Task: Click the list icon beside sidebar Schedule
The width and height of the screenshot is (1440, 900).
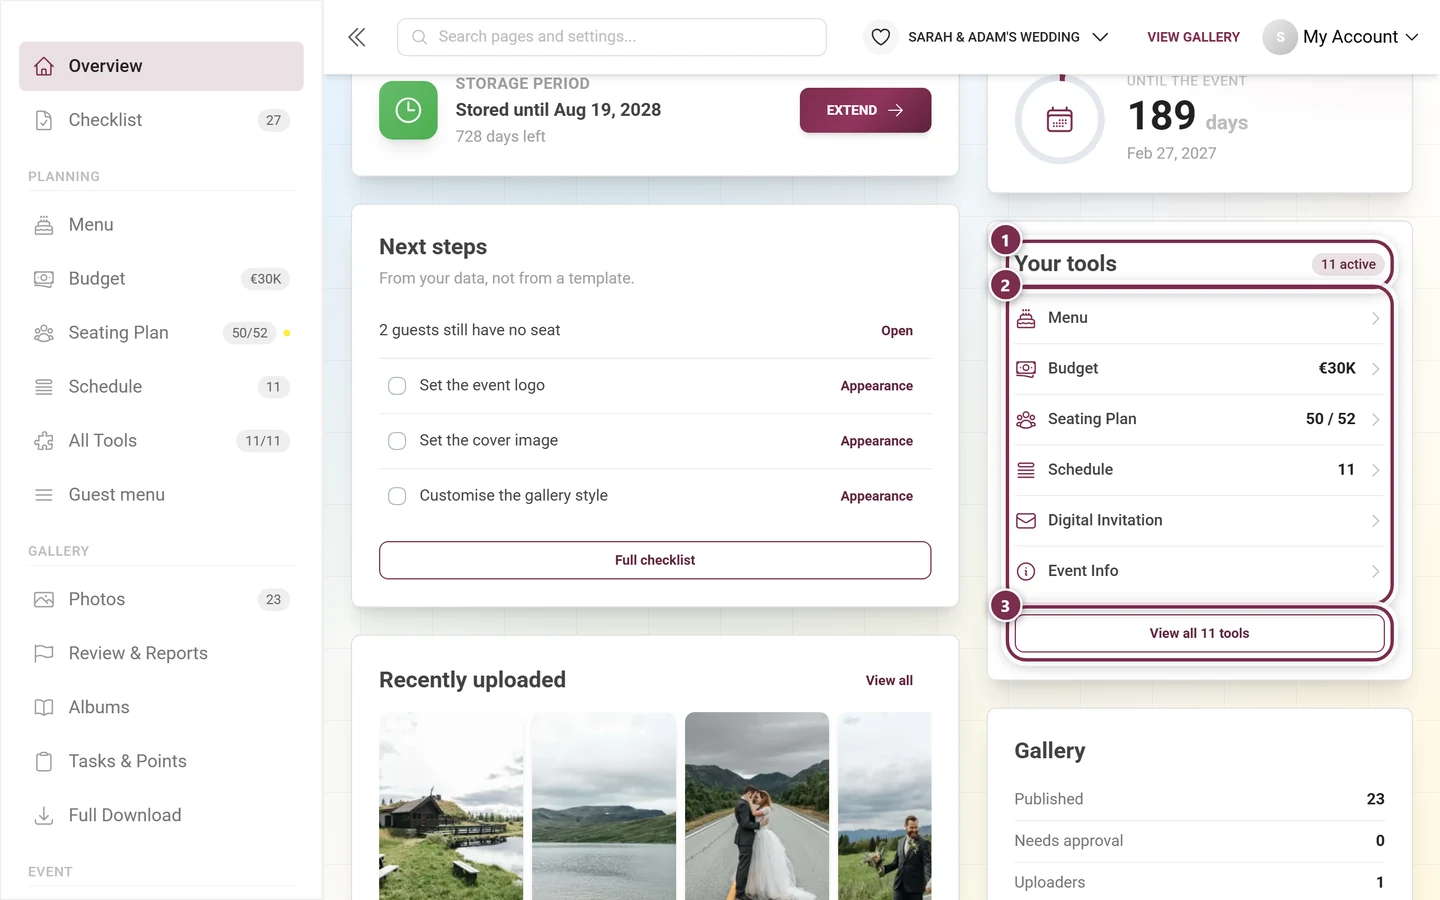Action: coord(44,387)
